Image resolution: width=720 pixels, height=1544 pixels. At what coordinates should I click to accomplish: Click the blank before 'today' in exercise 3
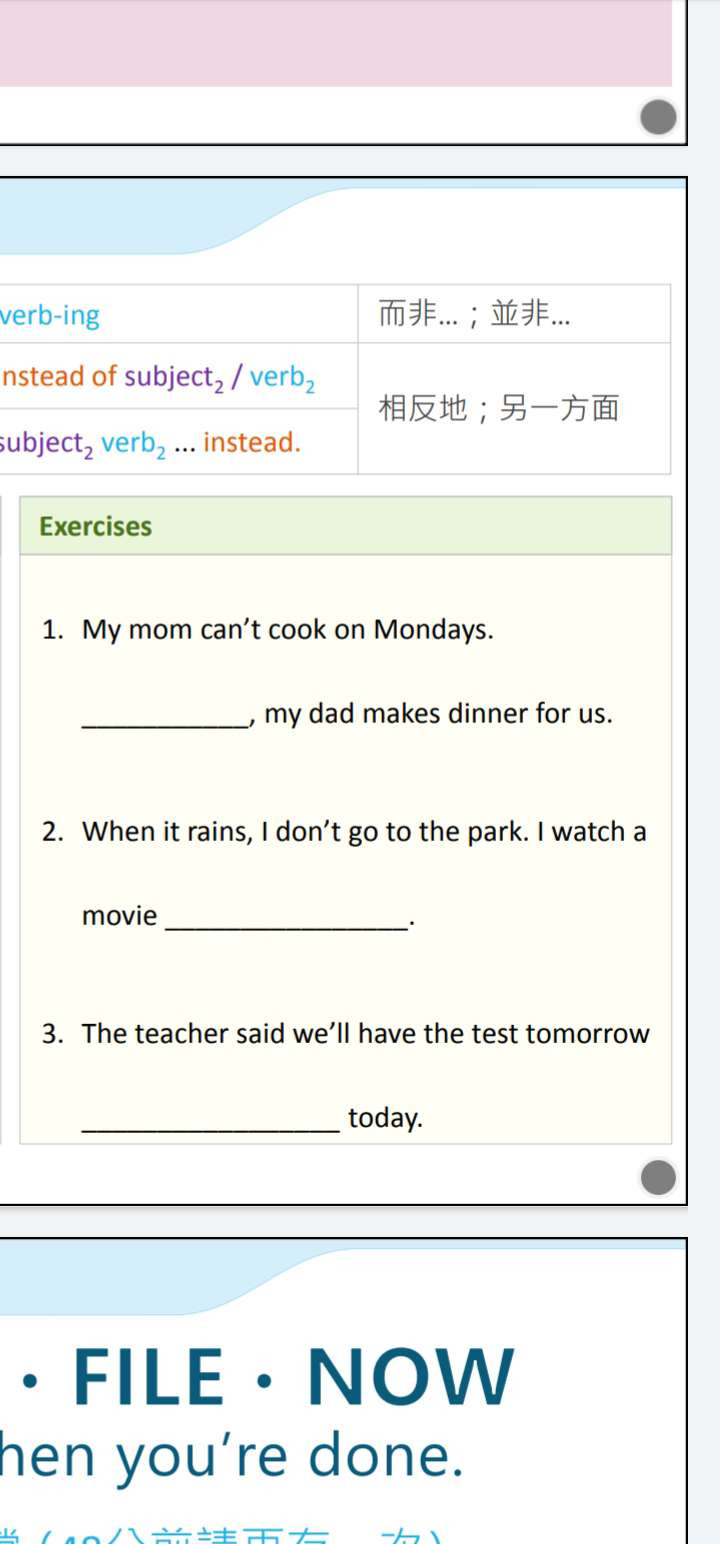pyautogui.click(x=211, y=1118)
